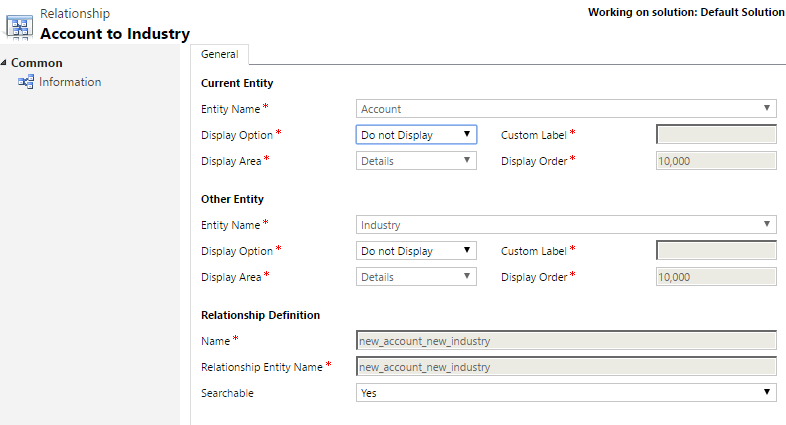This screenshot has height=425, width=786.
Task: Click Other Entity Custom Label field
Action: click(716, 251)
